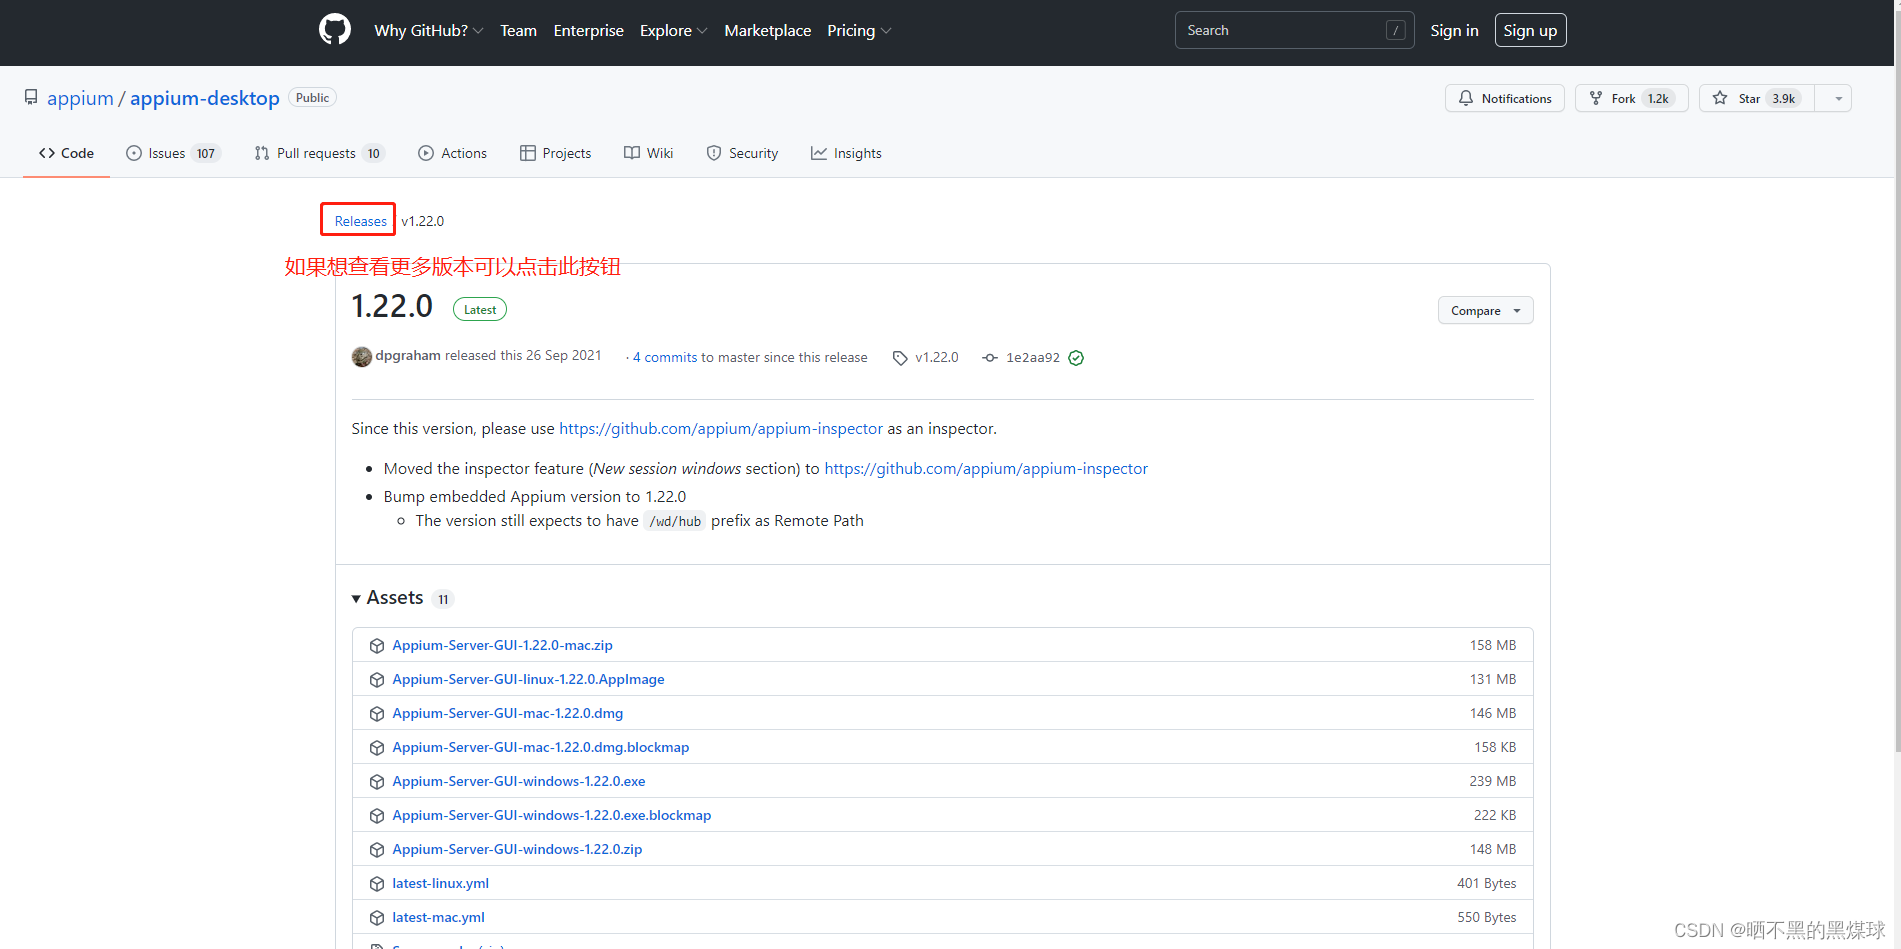Download Appium-Server-GUI-1.22.0-mac.zip
This screenshot has width=1901, height=949.
(502, 645)
